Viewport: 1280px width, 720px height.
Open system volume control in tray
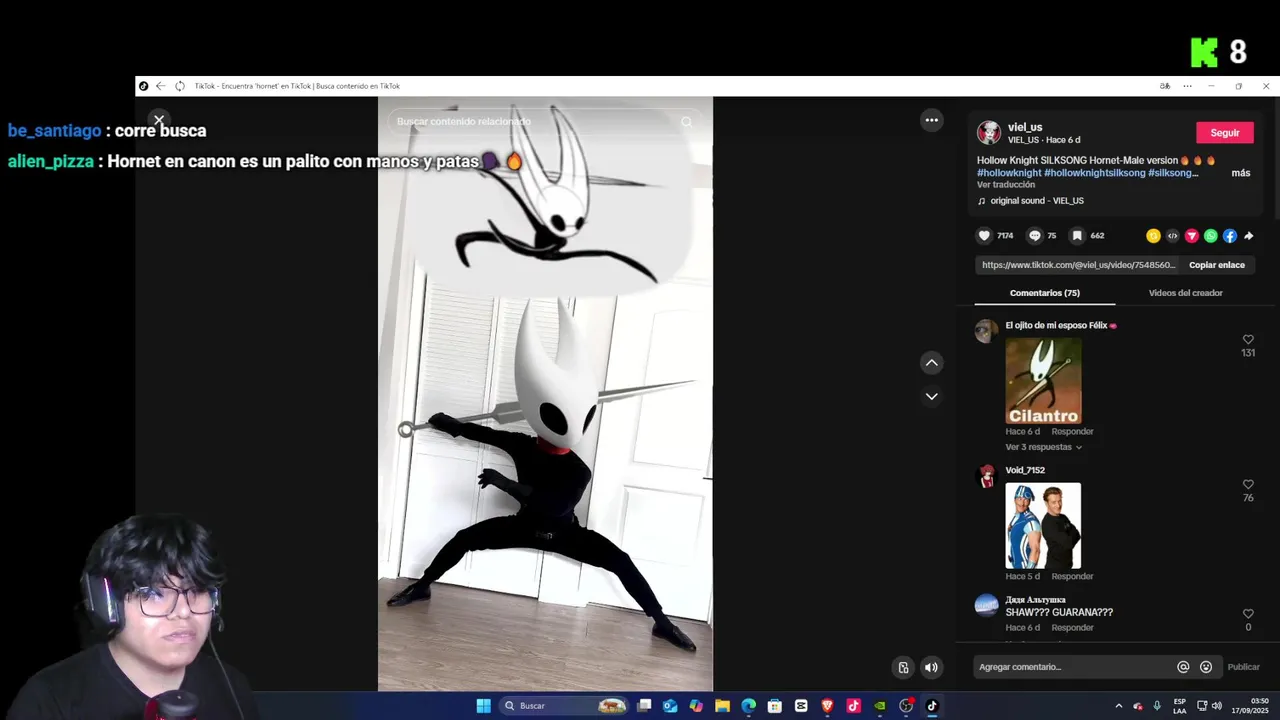[1217, 706]
